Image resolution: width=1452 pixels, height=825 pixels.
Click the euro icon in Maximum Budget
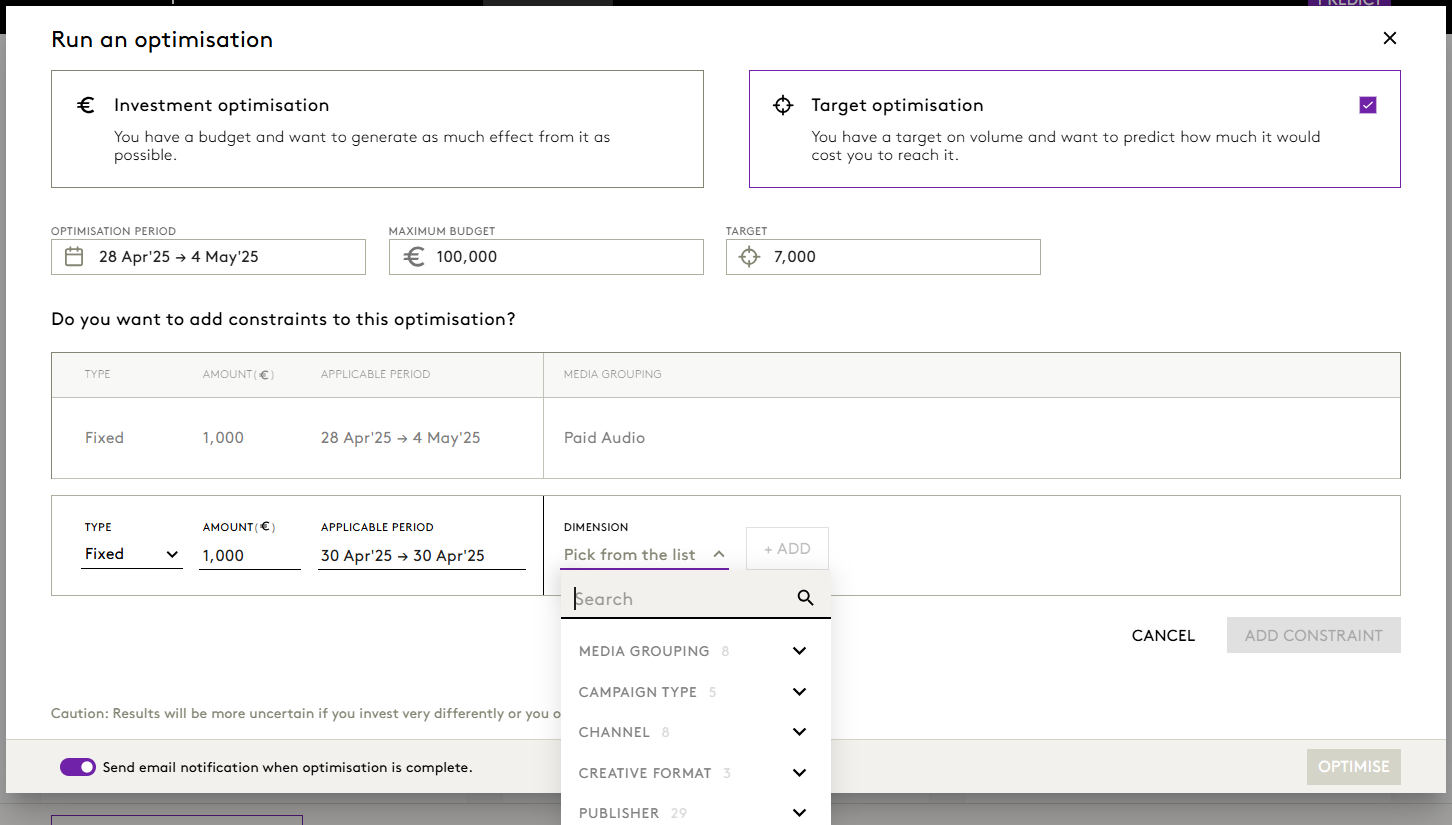413,257
